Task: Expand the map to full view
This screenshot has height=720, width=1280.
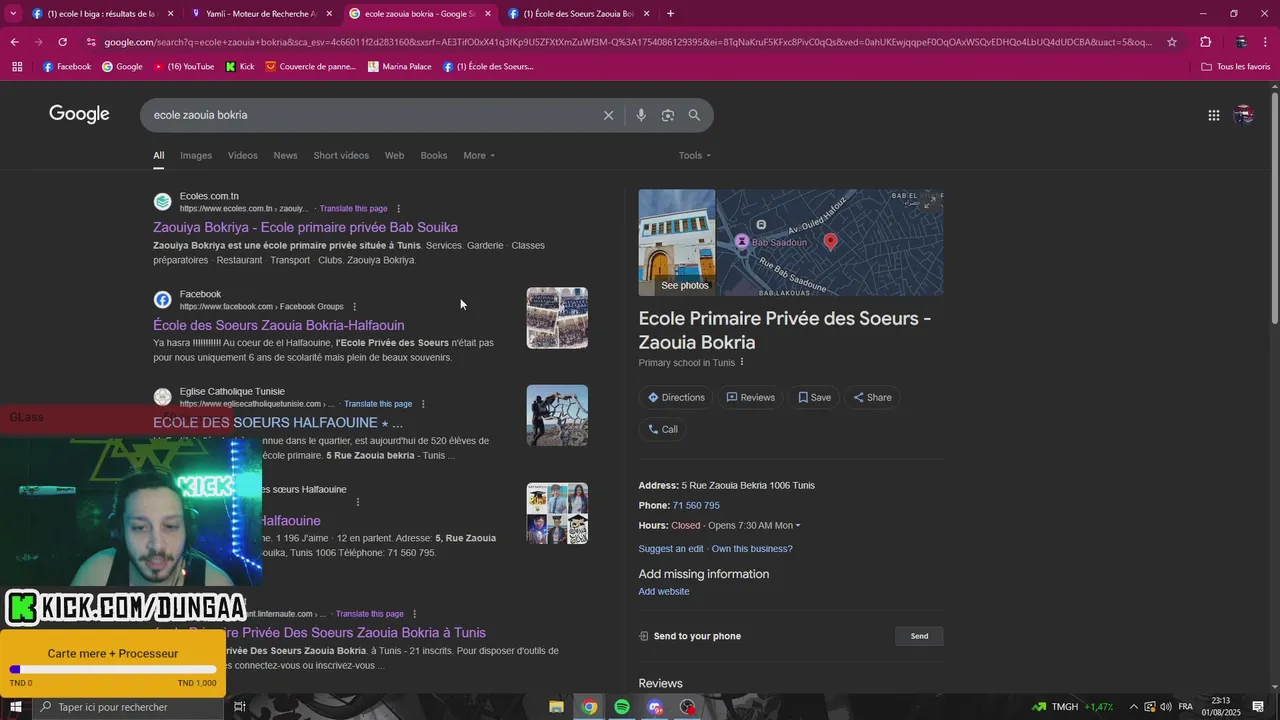Action: click(931, 201)
